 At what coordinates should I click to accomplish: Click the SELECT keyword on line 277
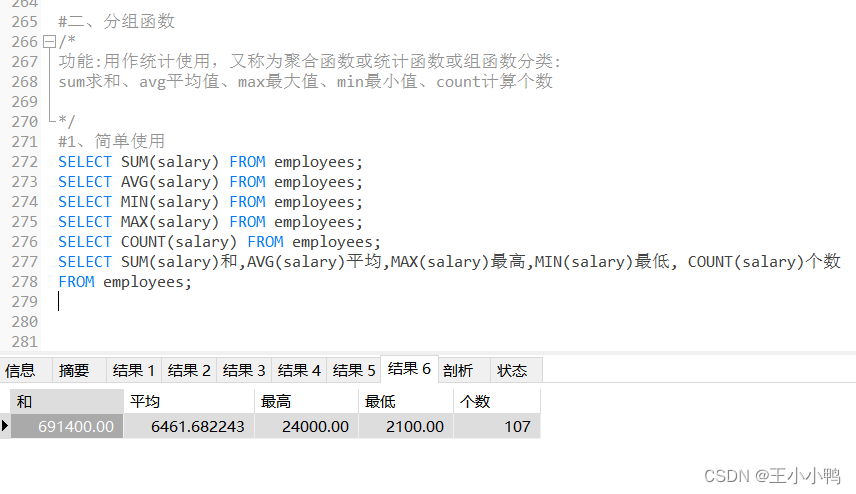tap(85, 261)
